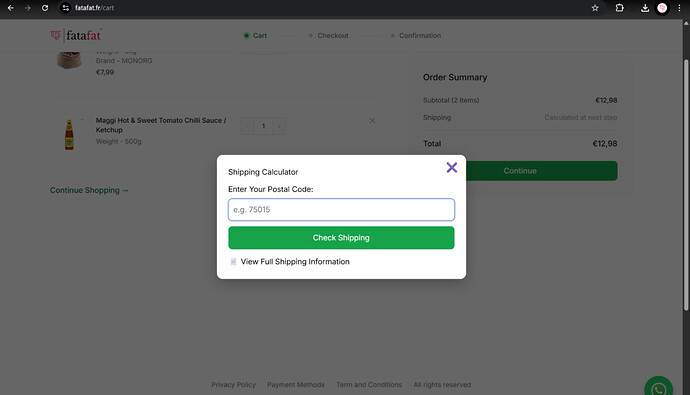This screenshot has width=690, height=395.
Task: Increase Maggi sauce quantity with plus
Action: click(279, 126)
